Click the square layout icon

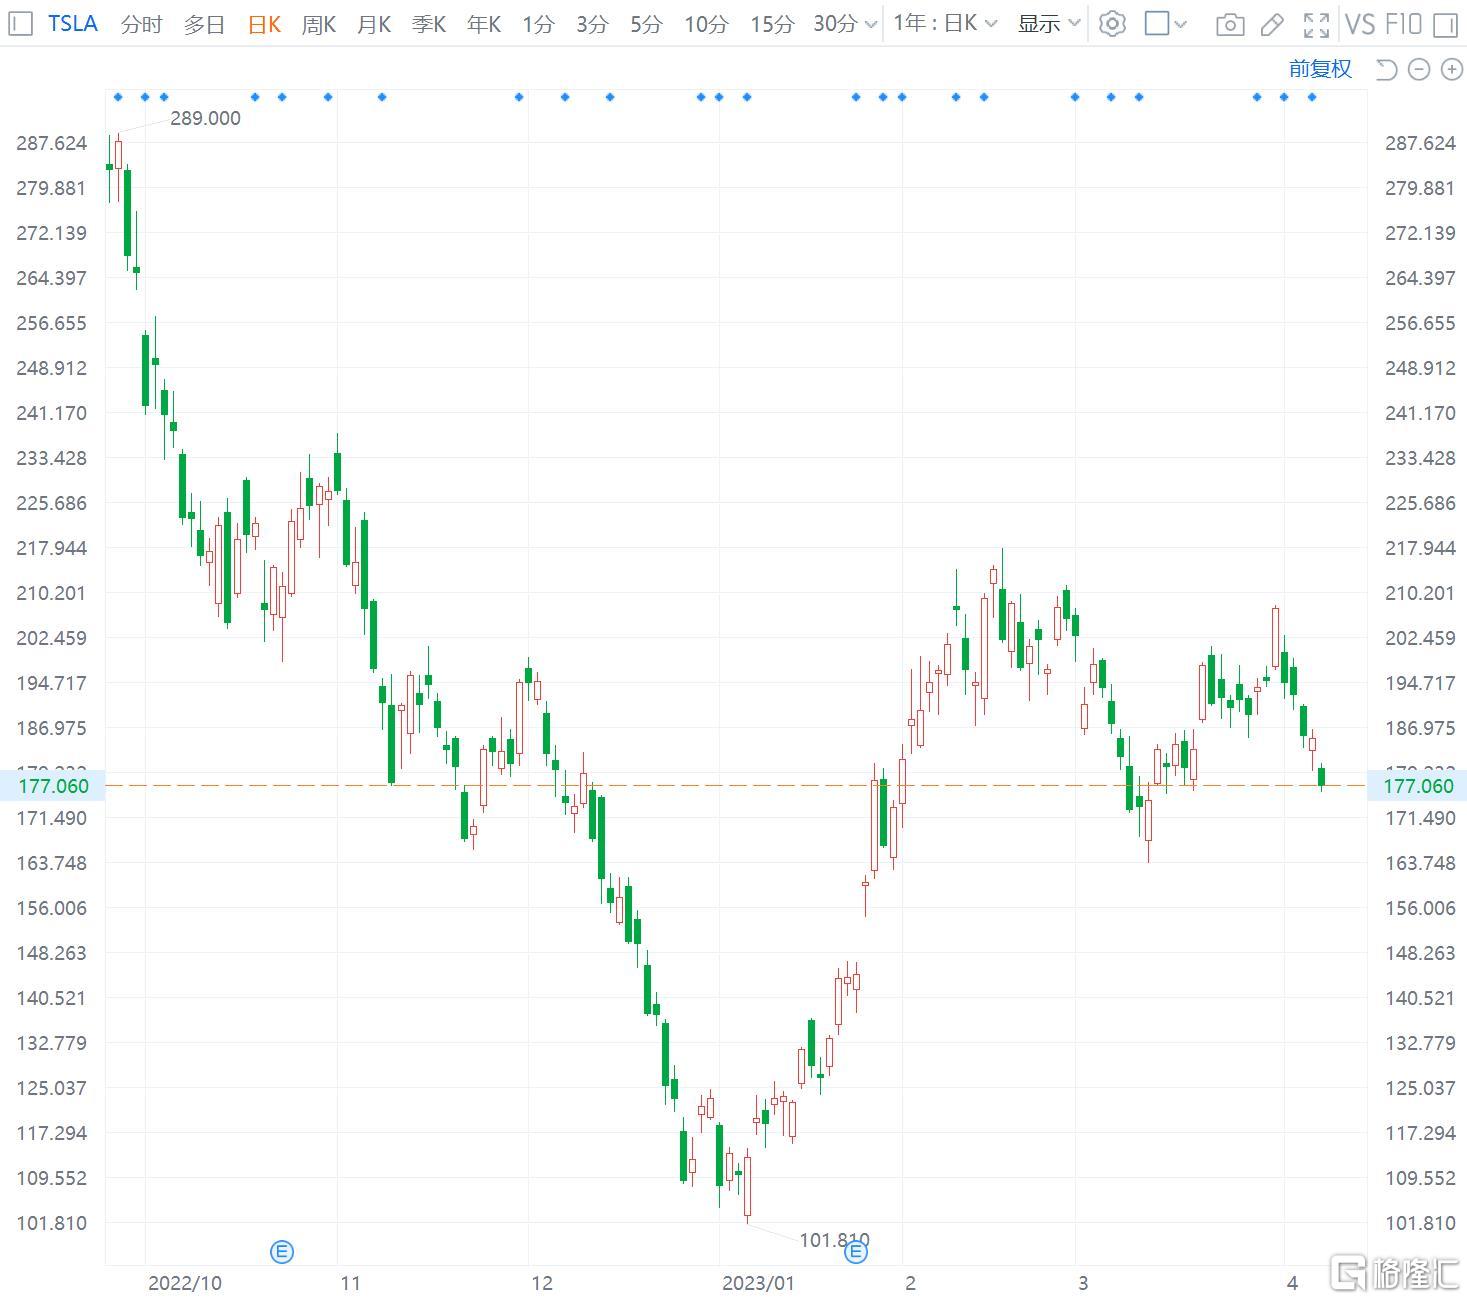coord(1156,23)
